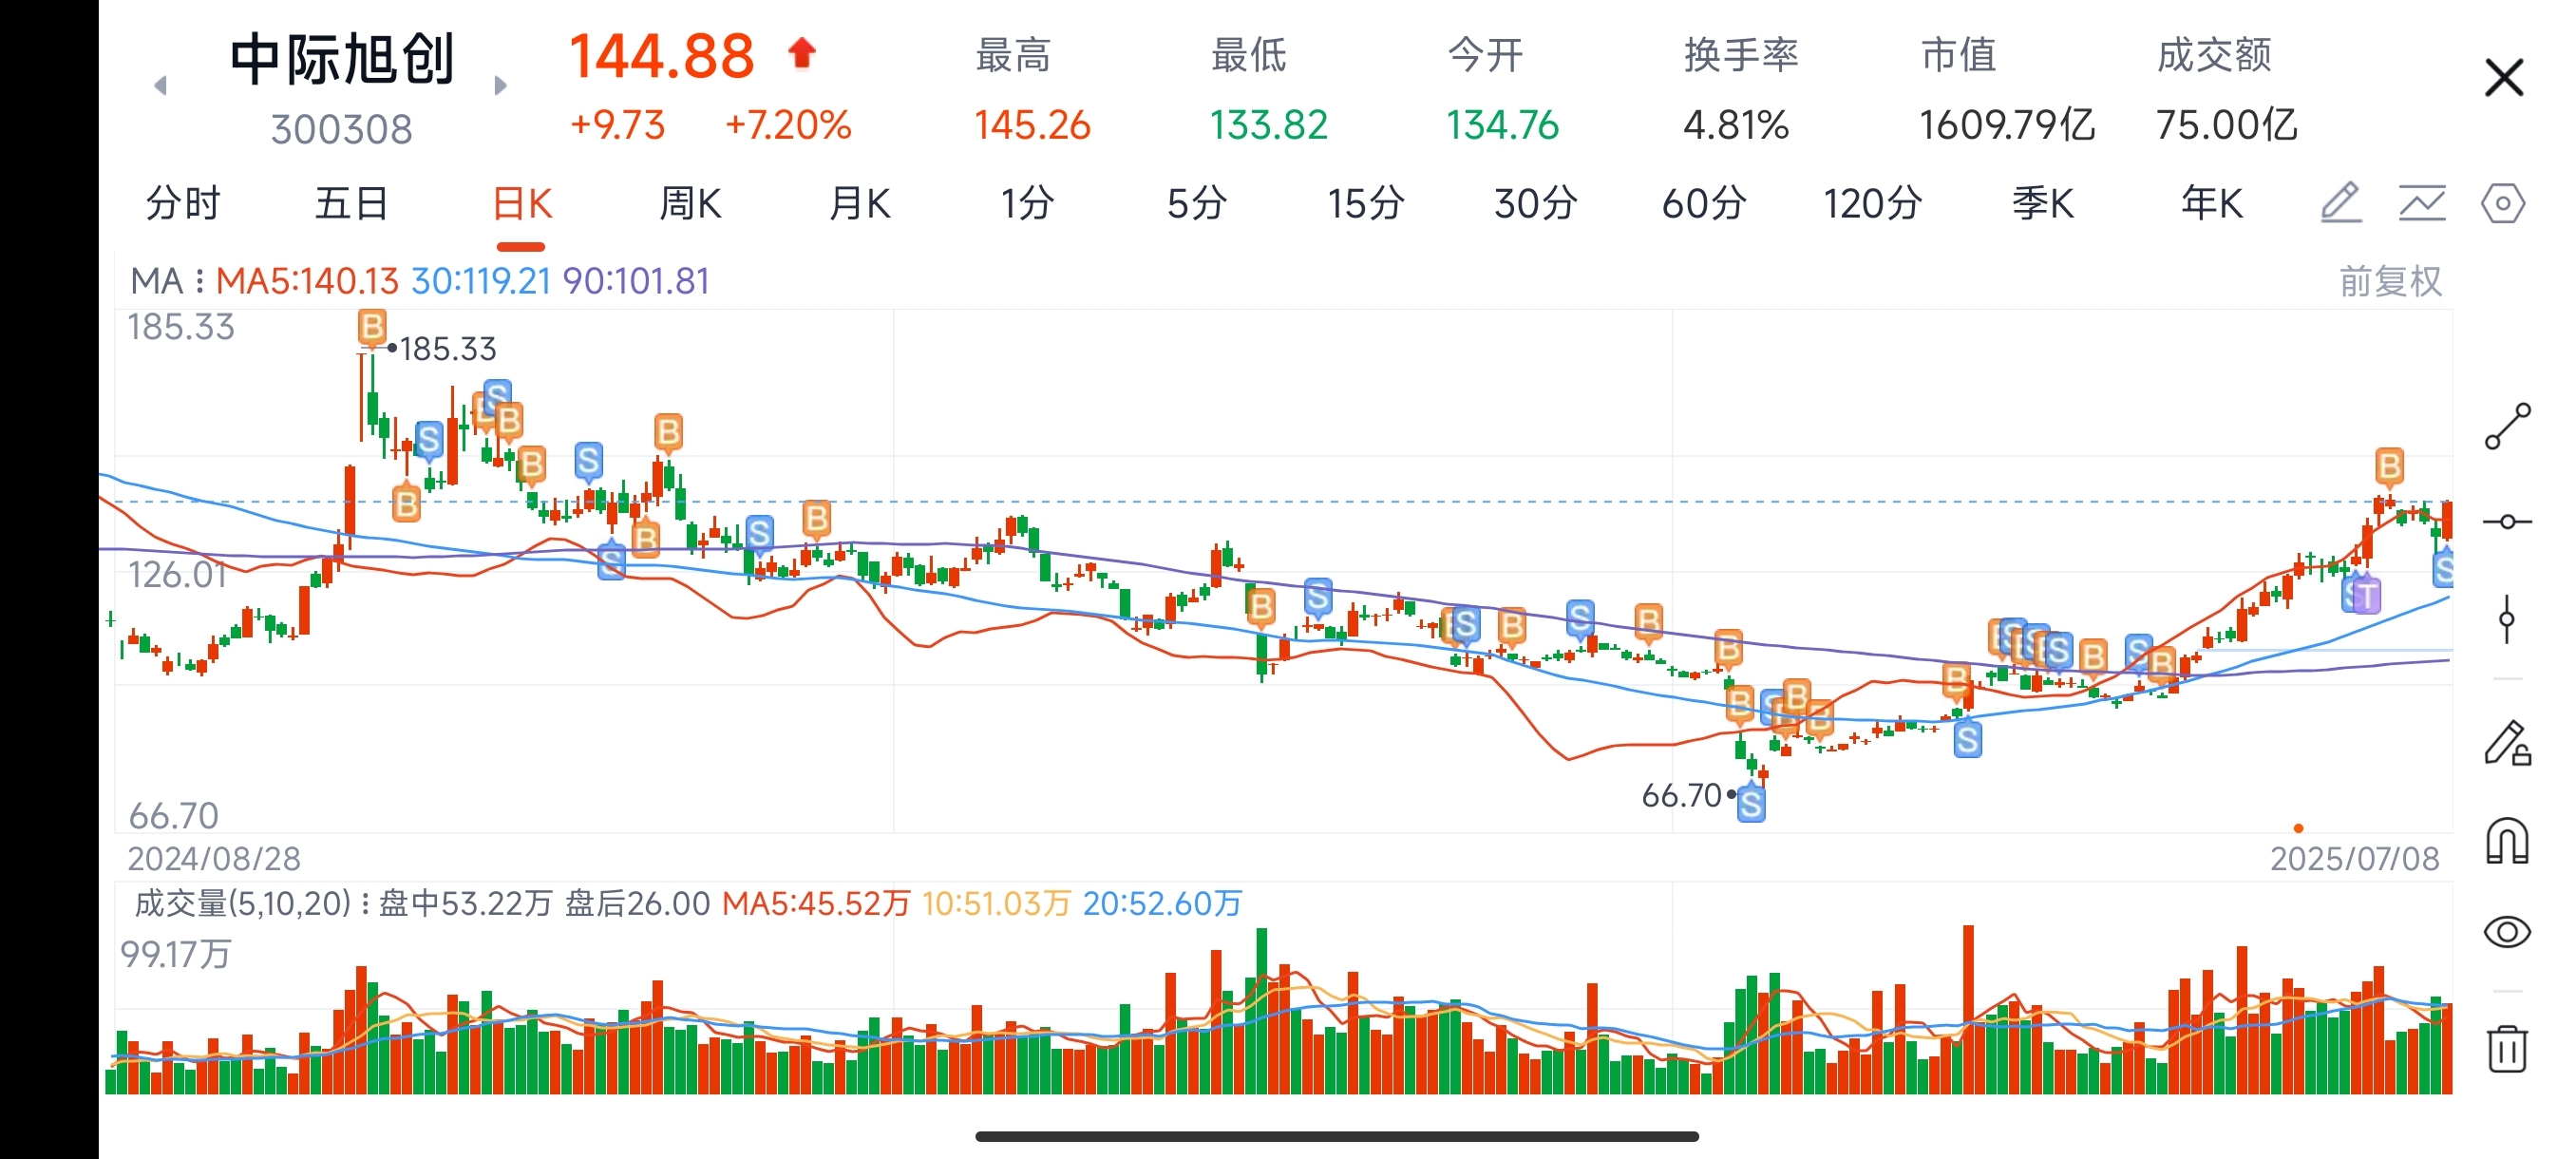Go to next stock with right arrow
The width and height of the screenshot is (2576, 1159).
click(x=500, y=86)
